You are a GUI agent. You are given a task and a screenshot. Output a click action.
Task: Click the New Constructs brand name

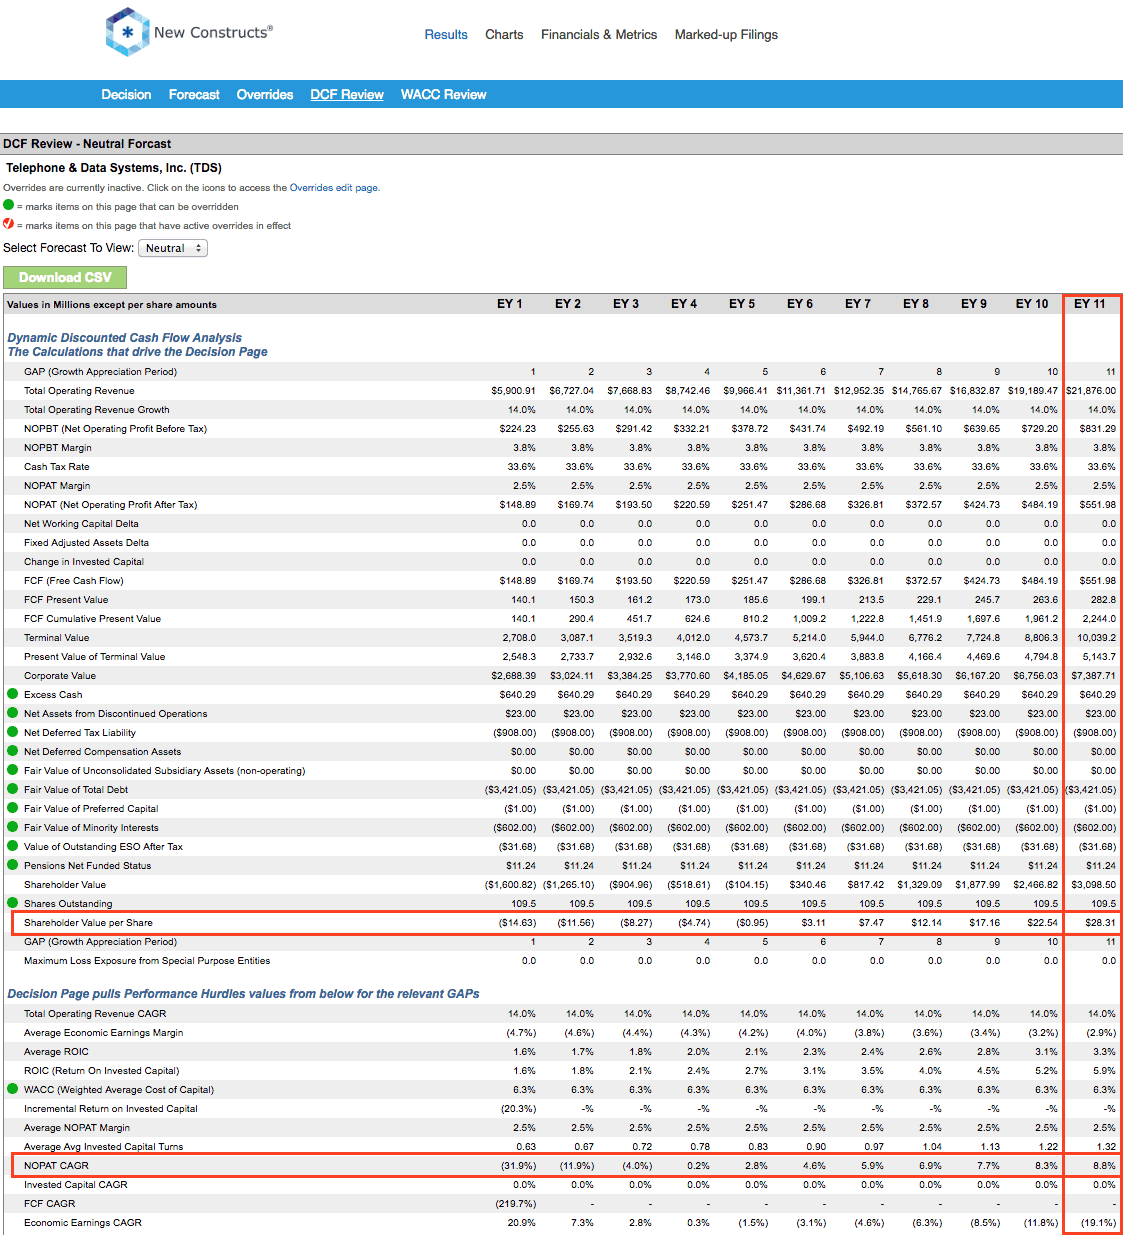pyautogui.click(x=213, y=32)
